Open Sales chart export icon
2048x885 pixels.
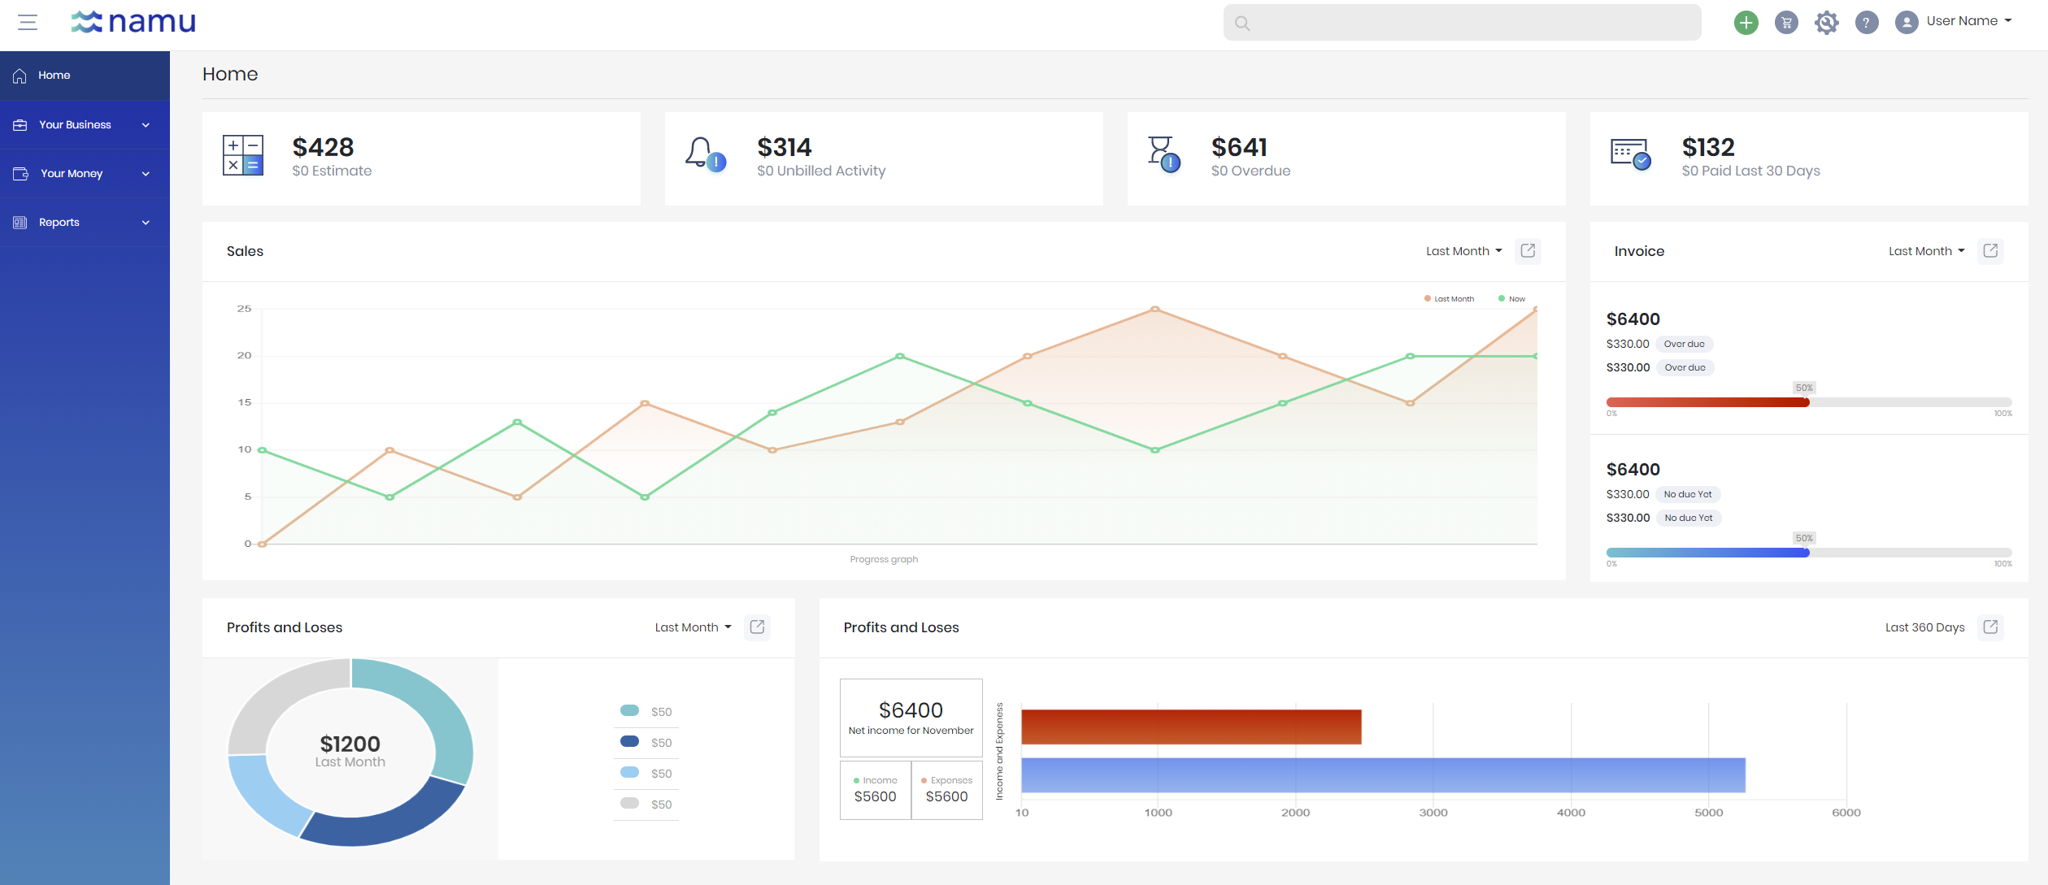coord(1528,251)
